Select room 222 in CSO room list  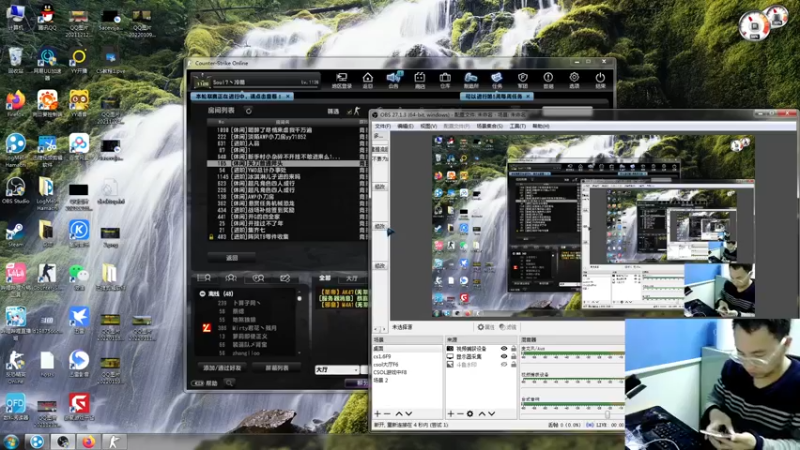287,137
